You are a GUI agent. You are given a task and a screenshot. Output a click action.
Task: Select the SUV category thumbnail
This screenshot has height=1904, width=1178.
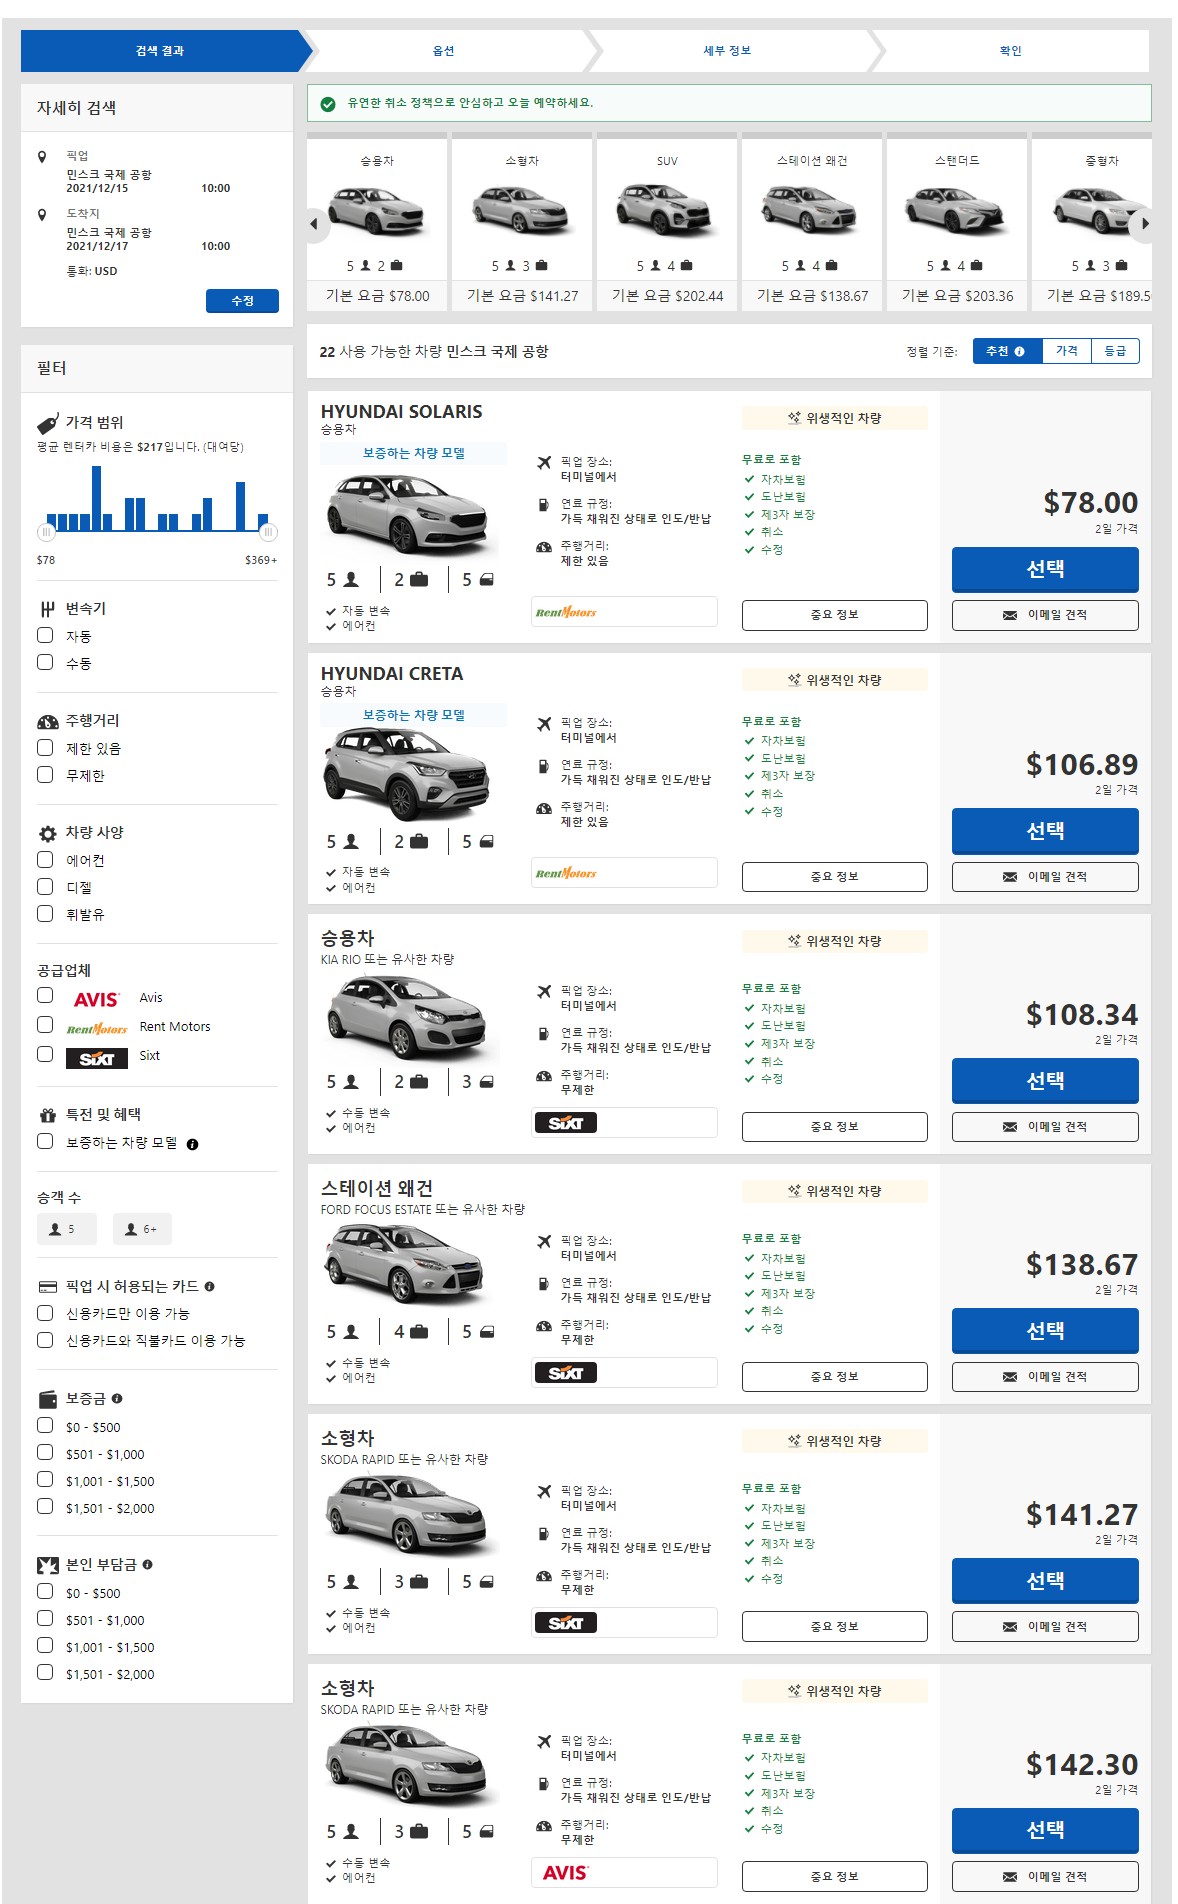[667, 224]
